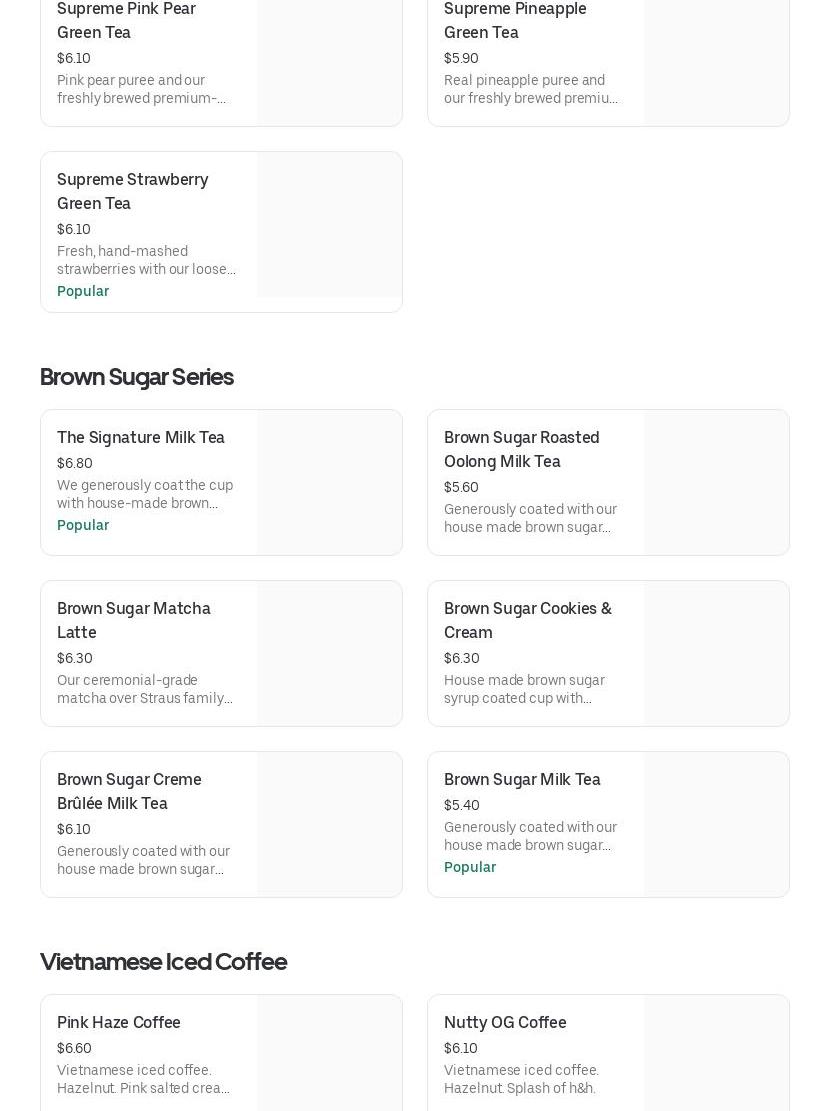This screenshot has width=824, height=1111.
Task: Select Nutty OG Coffee item title
Action: (505, 1022)
